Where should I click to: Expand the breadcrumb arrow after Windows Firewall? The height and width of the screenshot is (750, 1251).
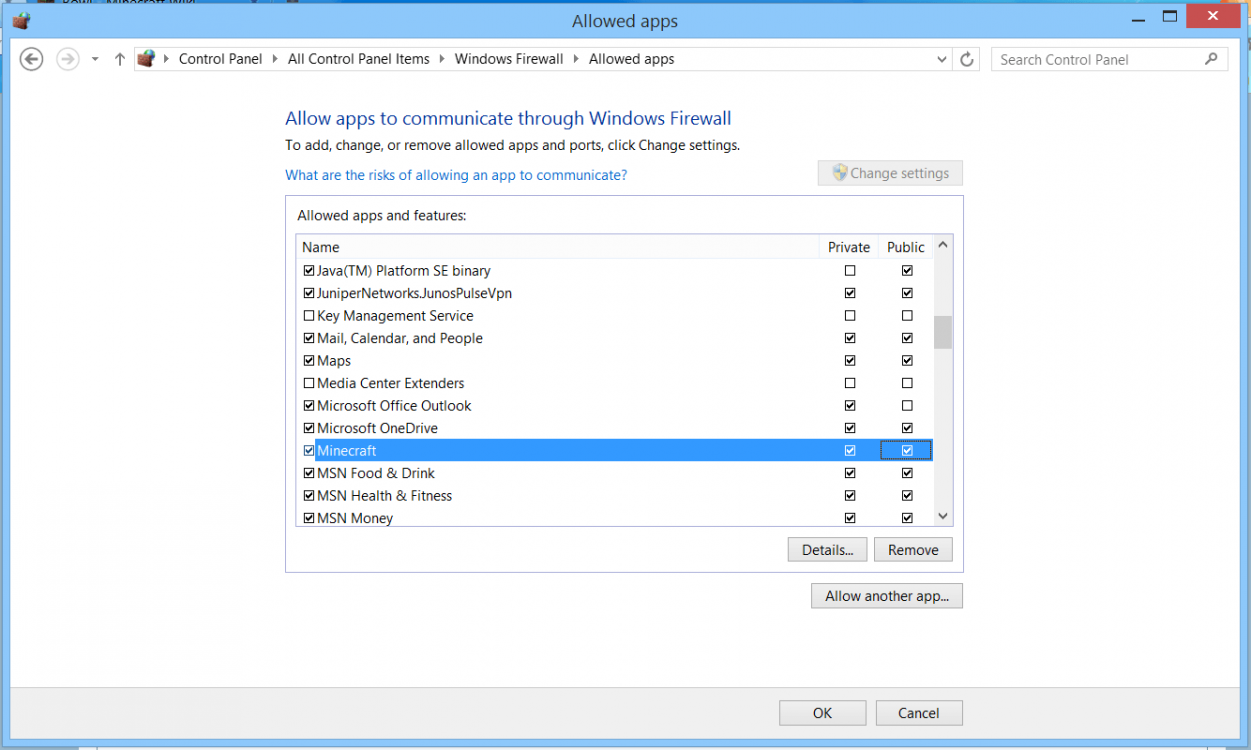[576, 60]
